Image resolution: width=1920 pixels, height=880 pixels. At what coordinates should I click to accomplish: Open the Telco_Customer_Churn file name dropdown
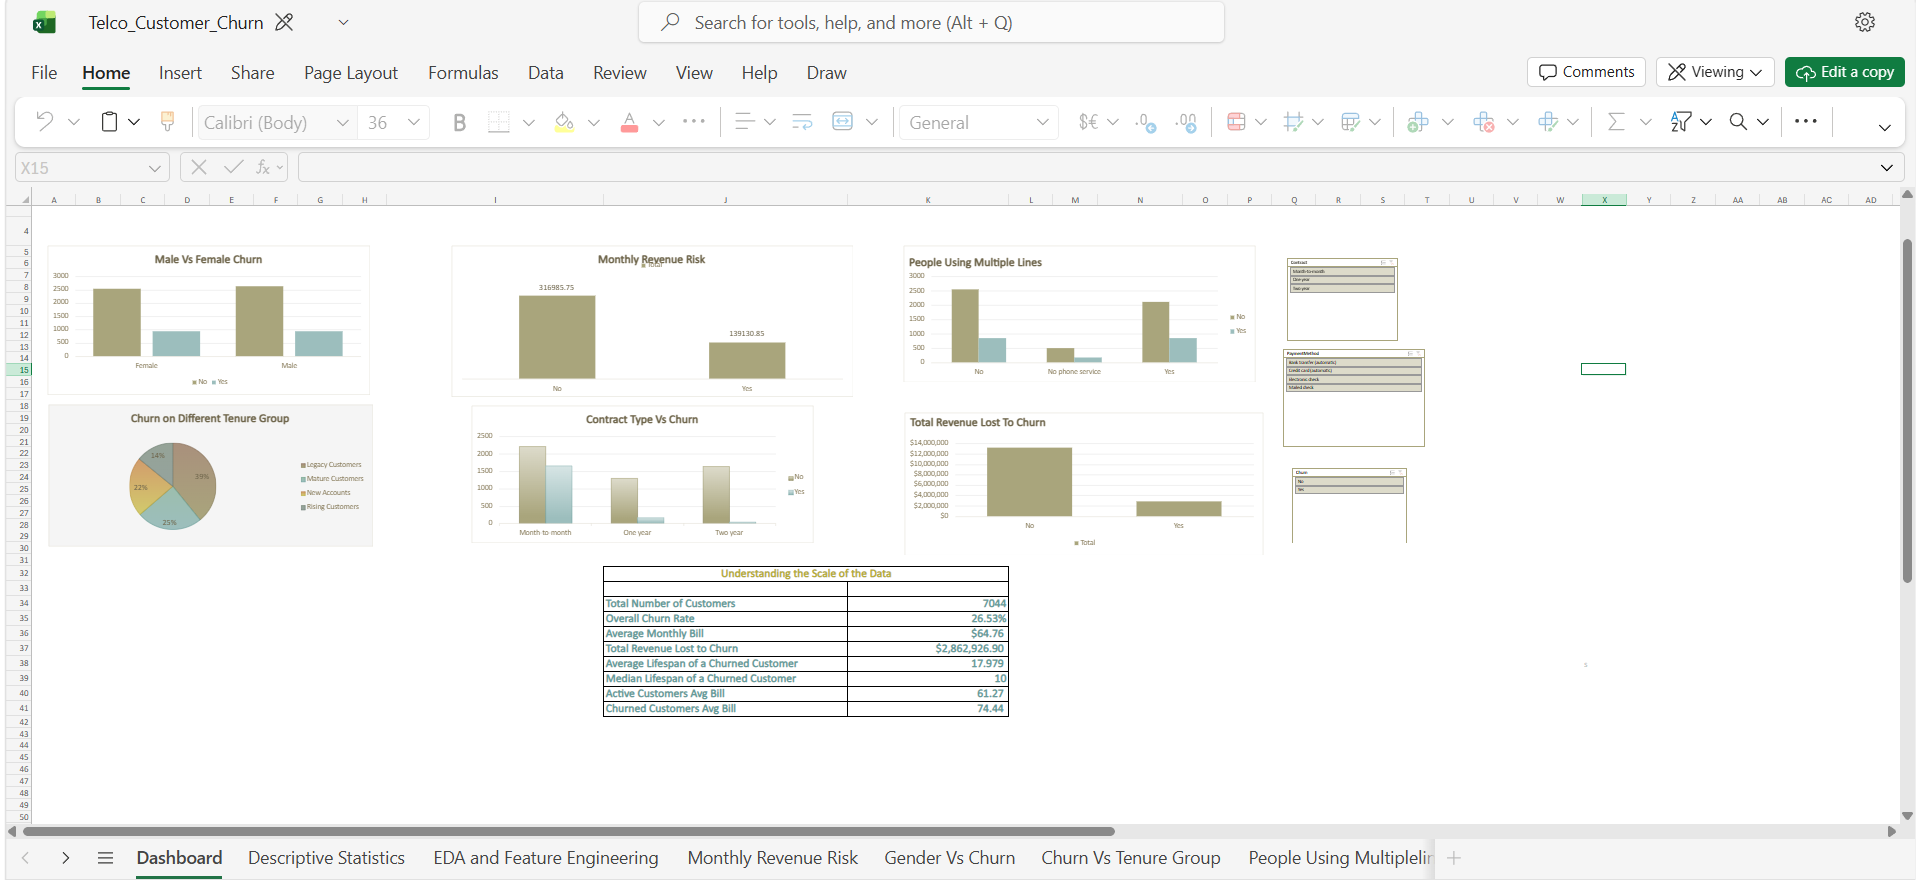click(x=343, y=22)
